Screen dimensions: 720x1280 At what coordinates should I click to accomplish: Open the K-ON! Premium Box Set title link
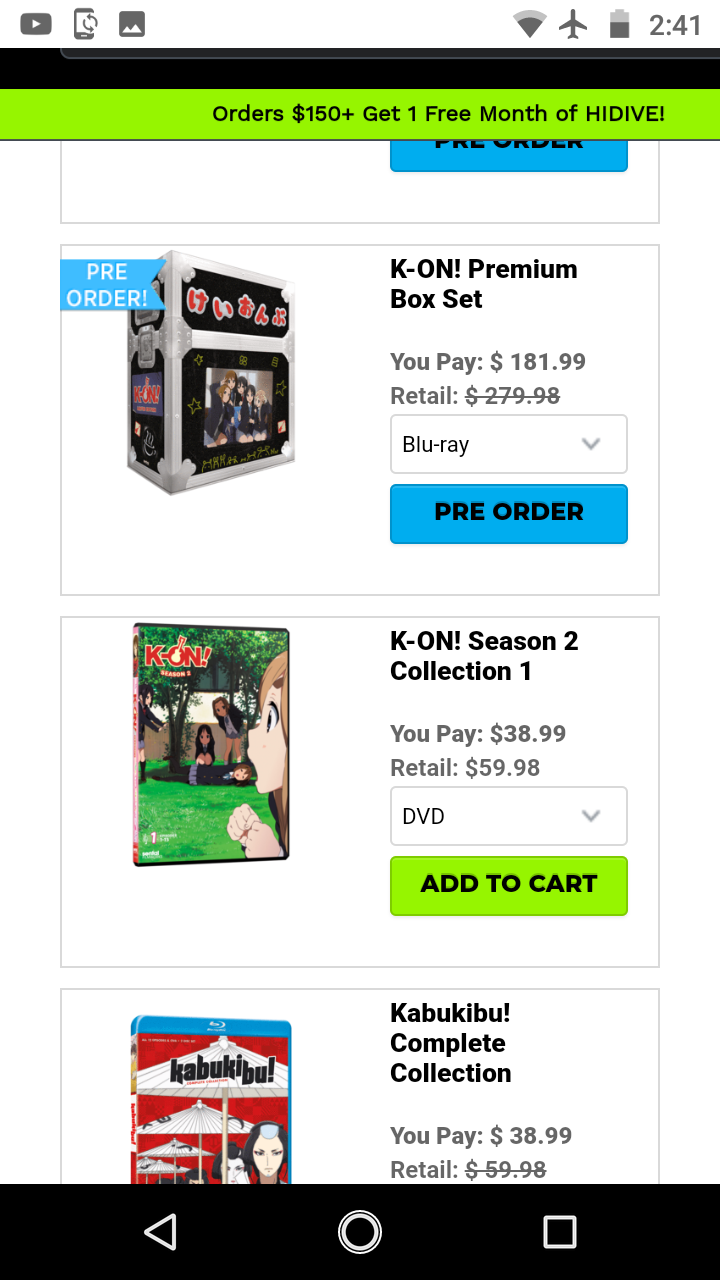coord(484,284)
